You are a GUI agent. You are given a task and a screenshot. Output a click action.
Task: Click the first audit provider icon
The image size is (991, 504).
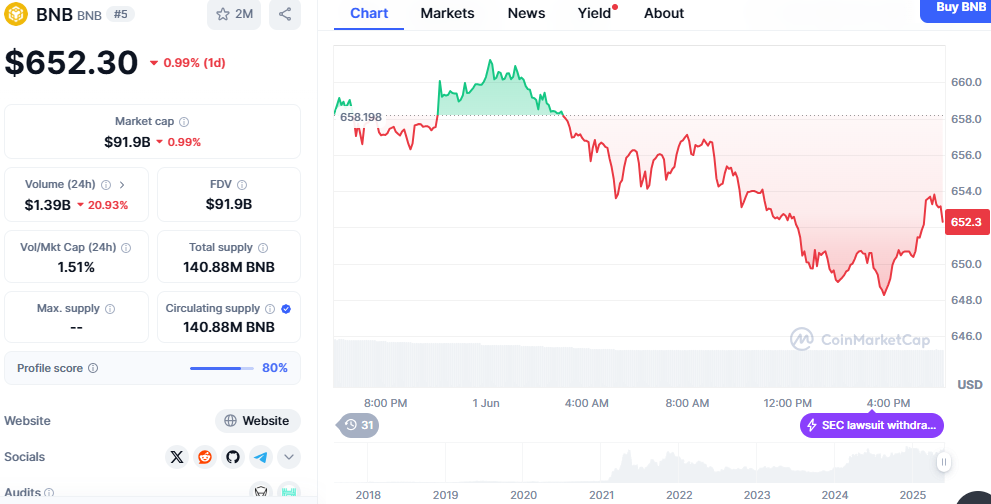coord(260,492)
